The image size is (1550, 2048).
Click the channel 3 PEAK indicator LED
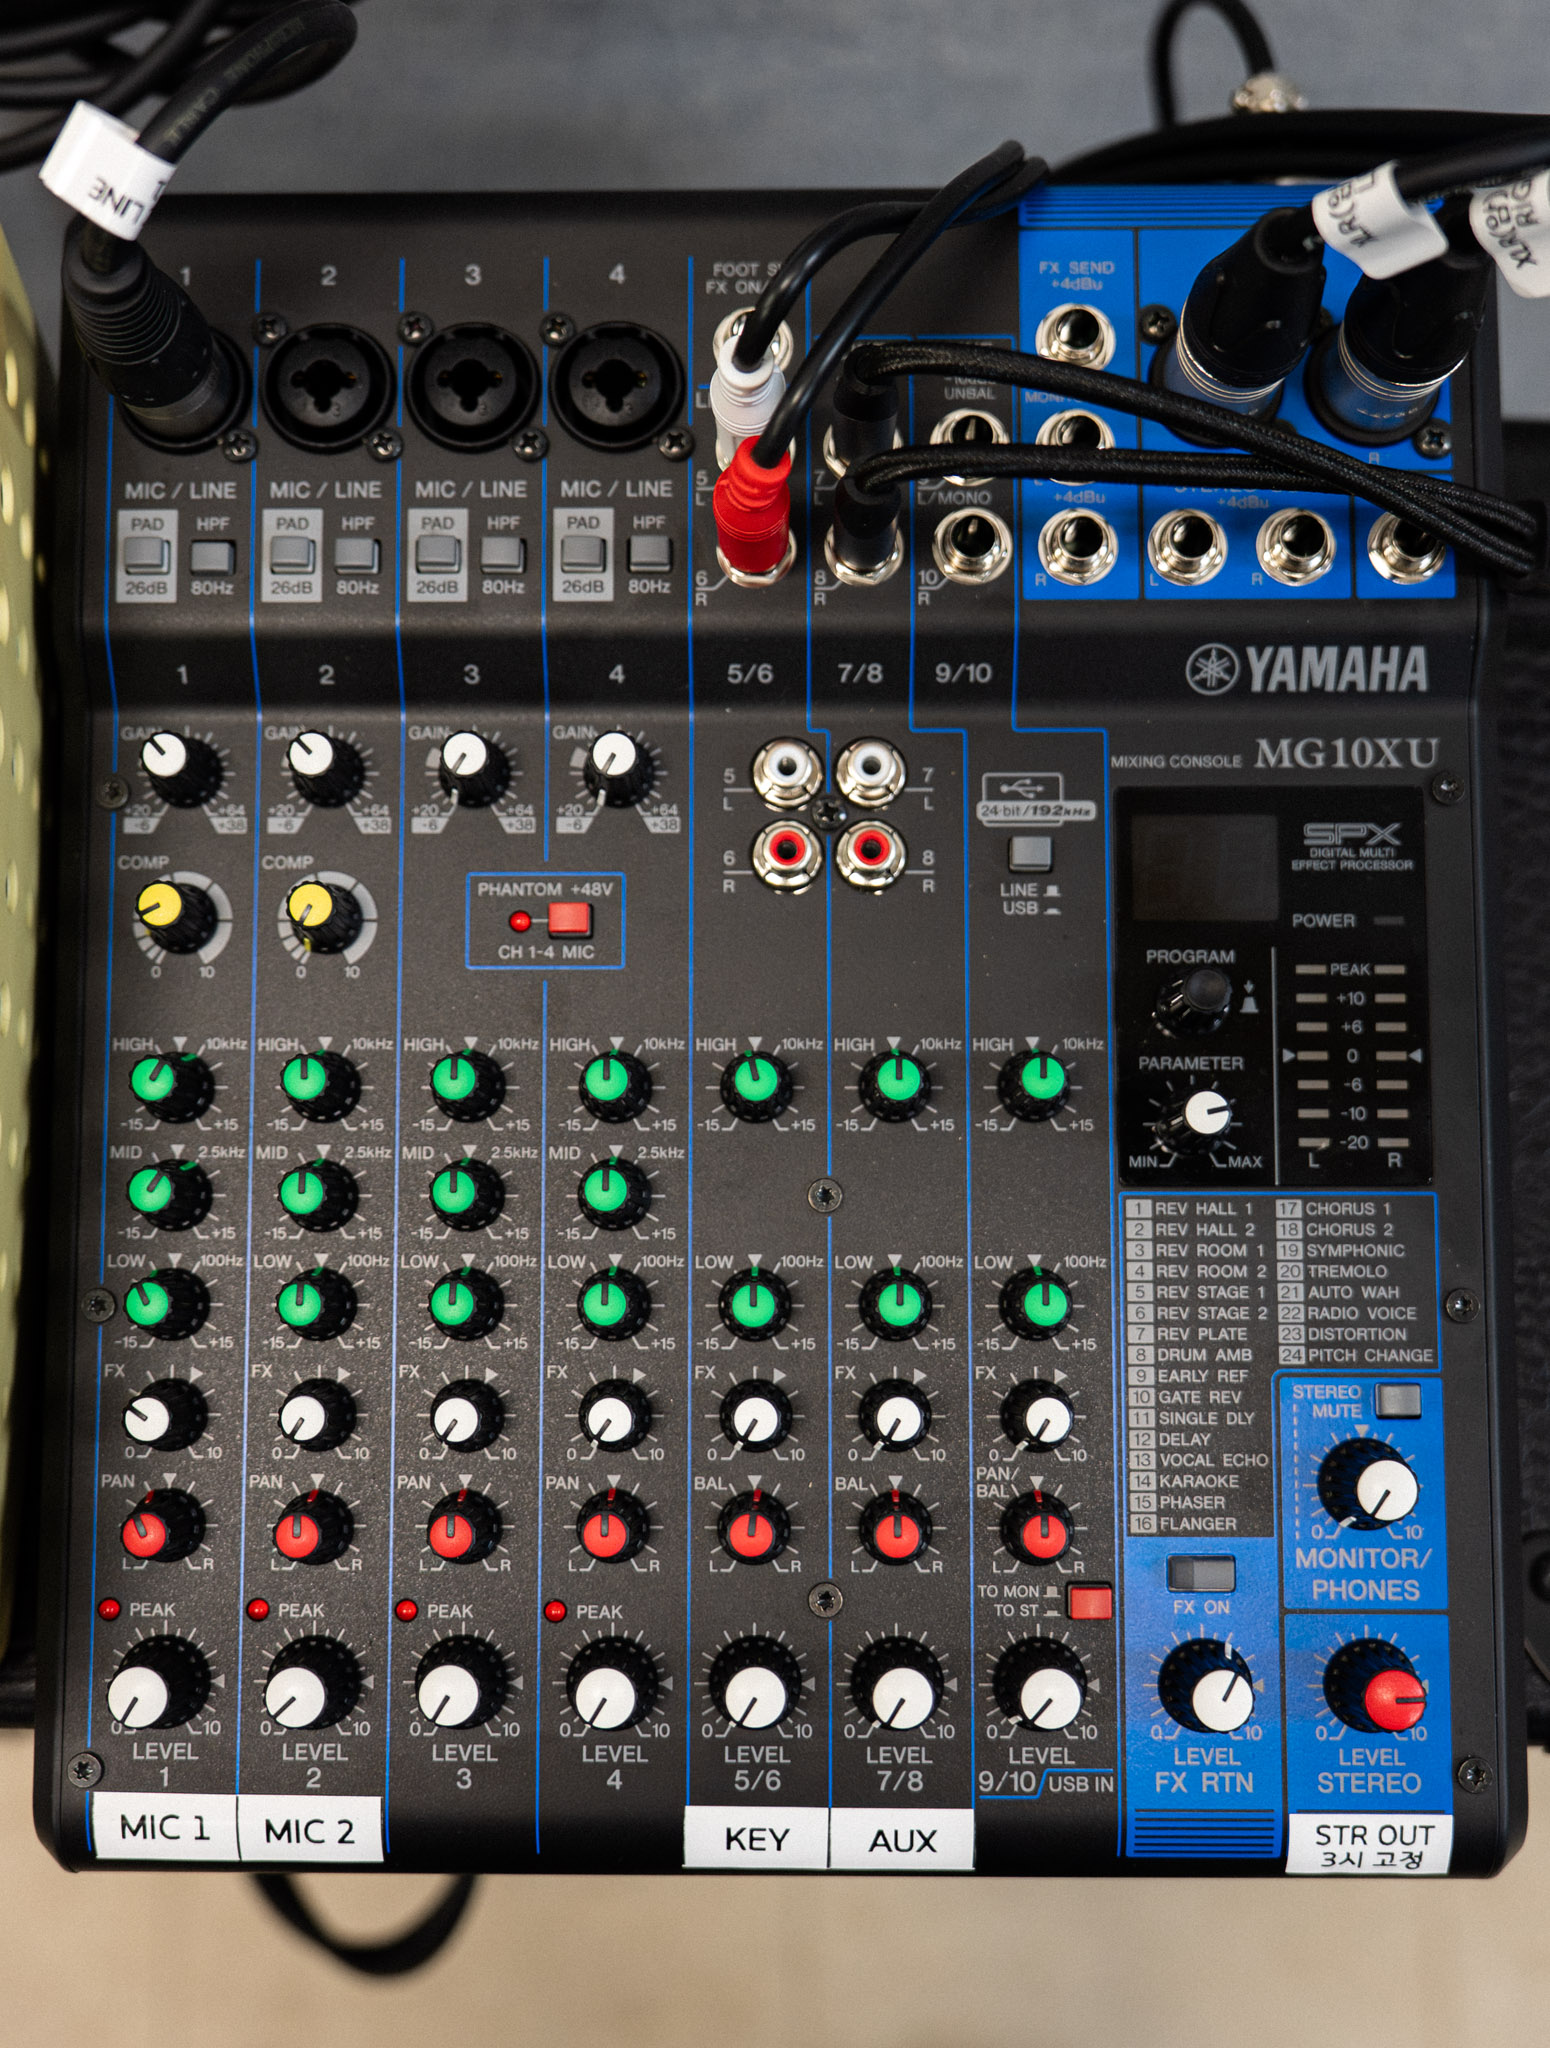(407, 1610)
